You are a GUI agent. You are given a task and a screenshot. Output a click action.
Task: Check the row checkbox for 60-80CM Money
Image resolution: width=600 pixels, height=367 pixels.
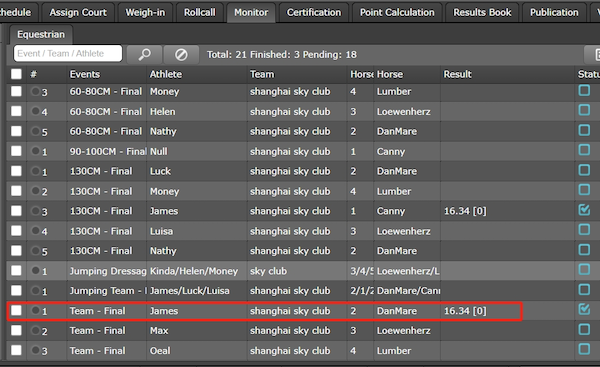click(16, 91)
